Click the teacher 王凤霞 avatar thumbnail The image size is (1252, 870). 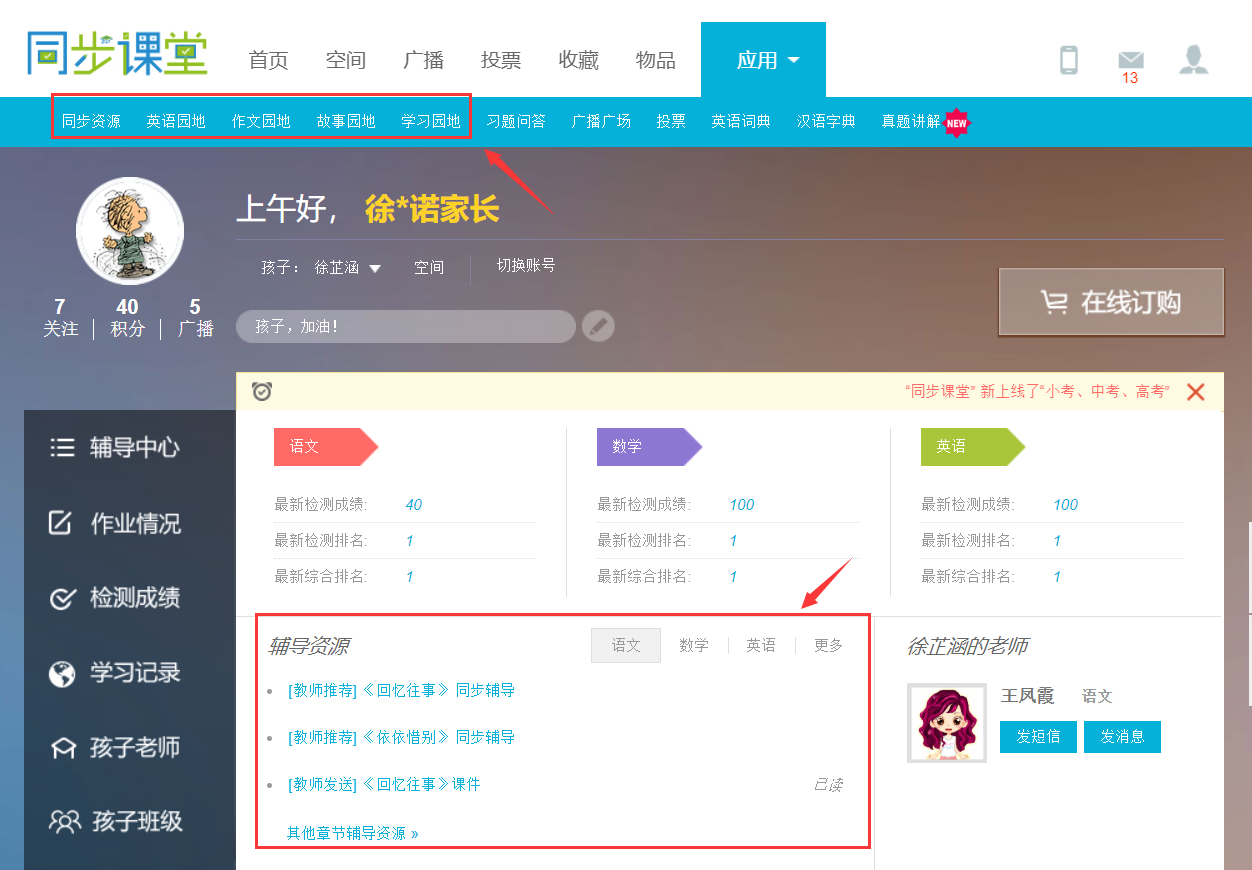click(946, 723)
